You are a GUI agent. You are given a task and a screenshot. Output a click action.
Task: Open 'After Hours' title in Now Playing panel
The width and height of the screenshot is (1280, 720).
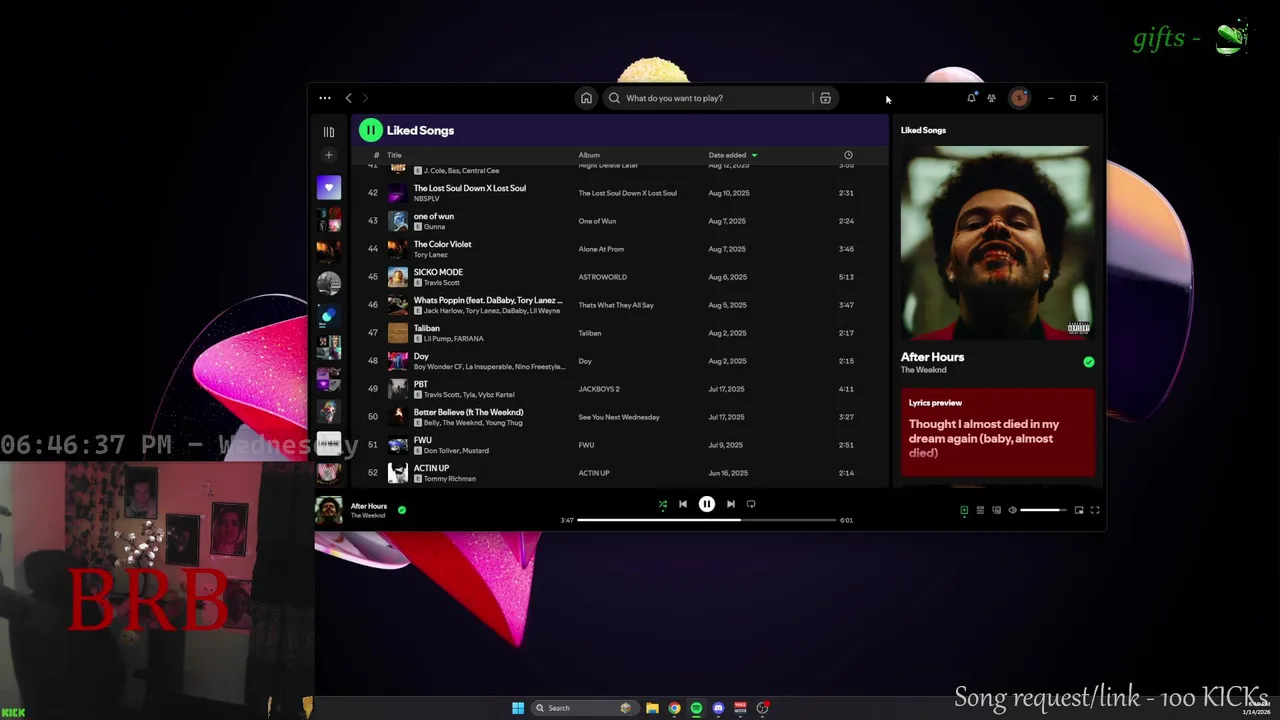[932, 357]
